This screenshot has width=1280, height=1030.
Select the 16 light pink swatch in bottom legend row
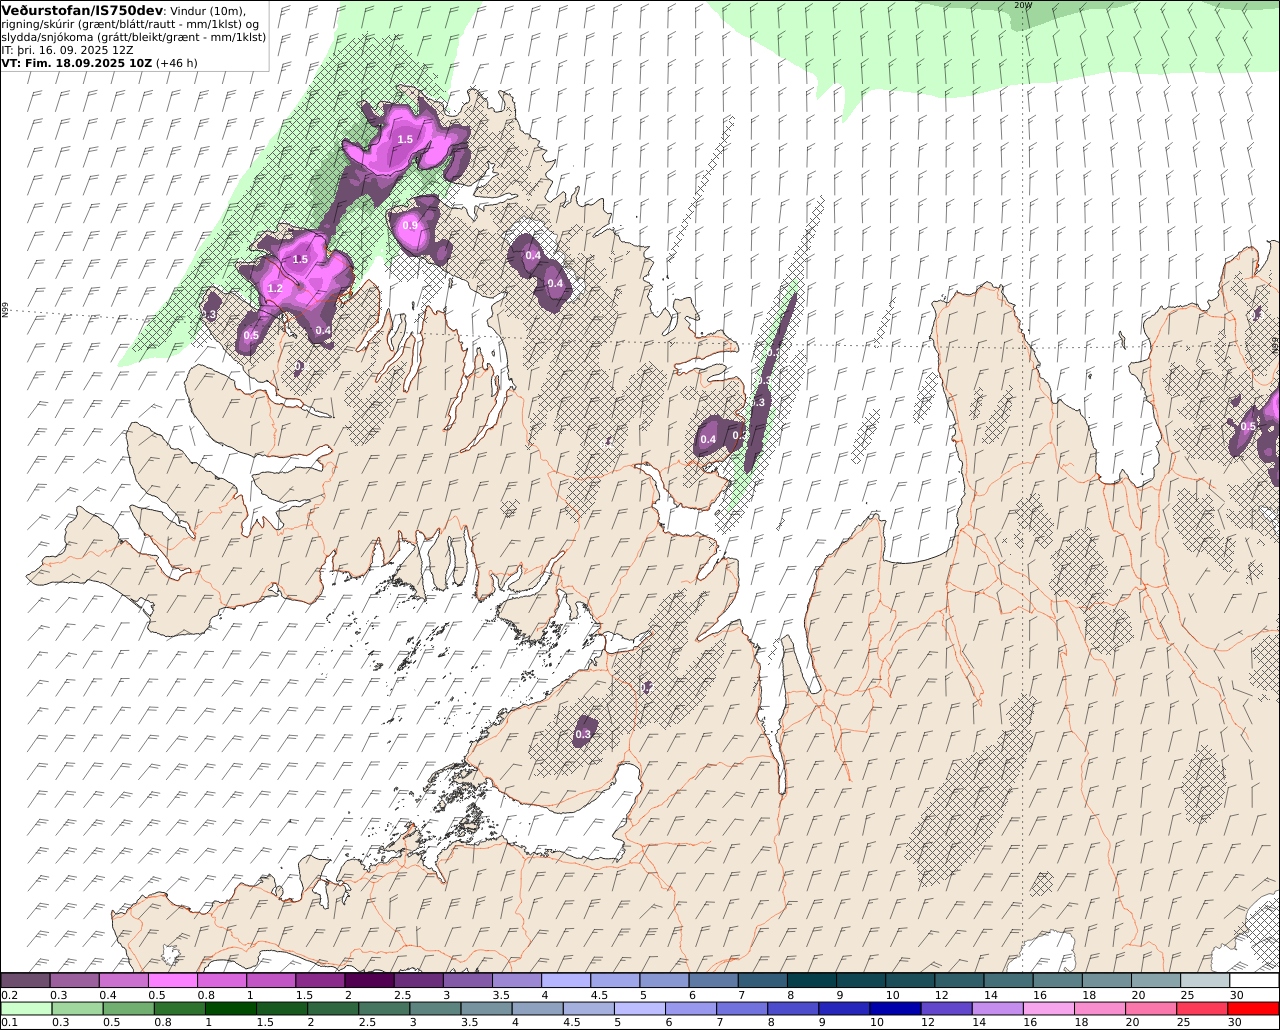tap(1049, 1008)
